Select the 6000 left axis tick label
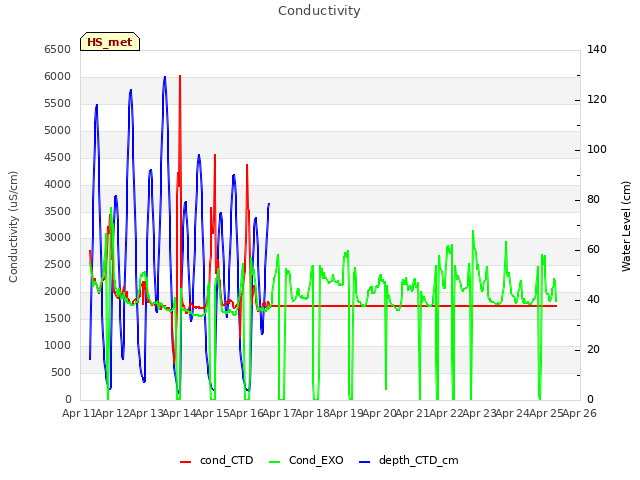The height and width of the screenshot is (480, 640). (58, 76)
